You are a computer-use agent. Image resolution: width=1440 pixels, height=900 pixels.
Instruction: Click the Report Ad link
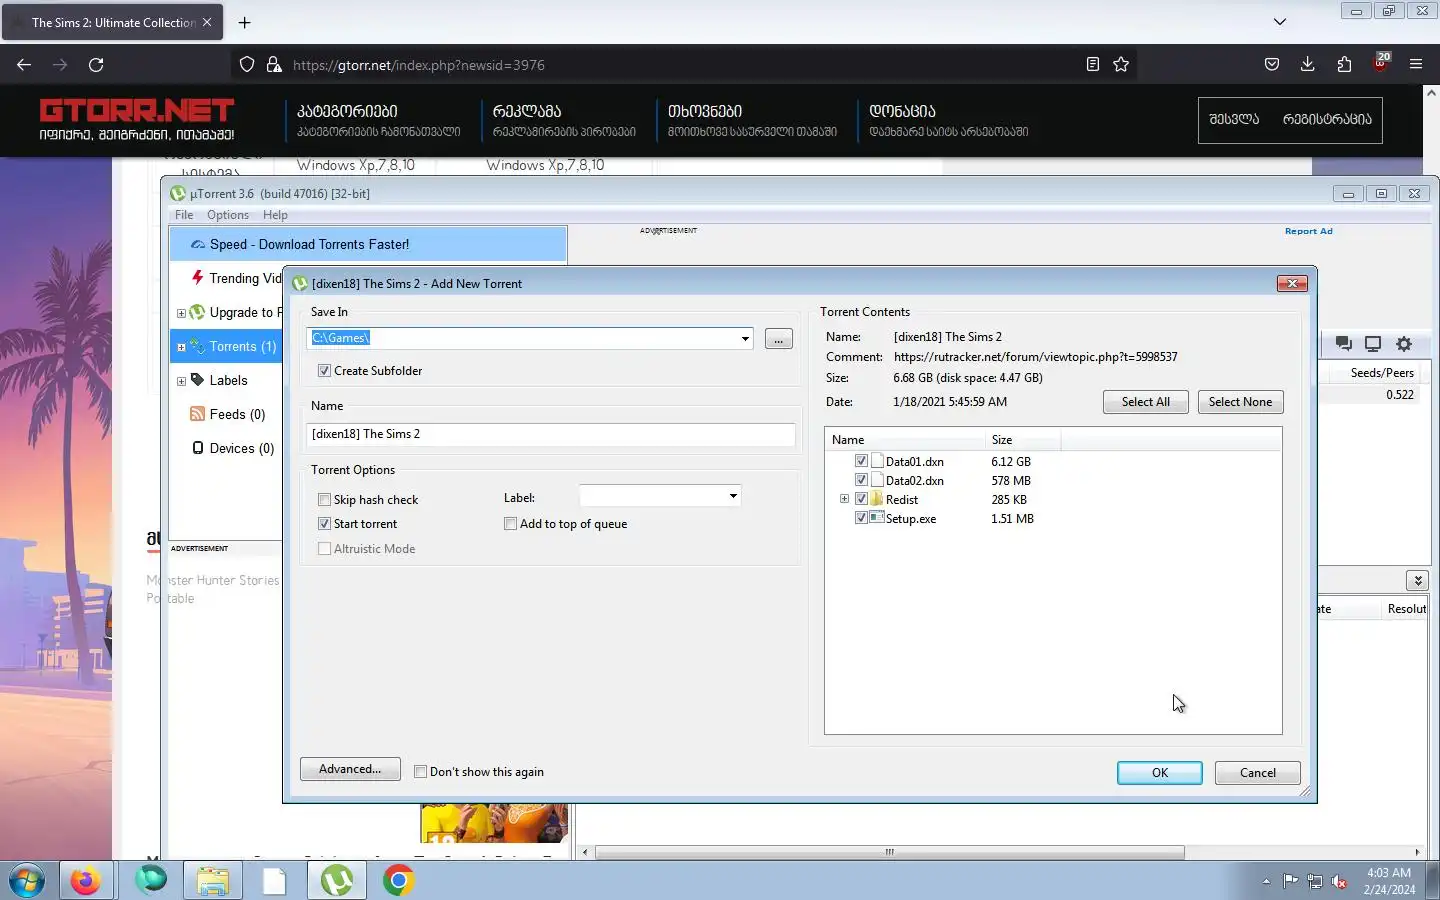click(x=1308, y=231)
